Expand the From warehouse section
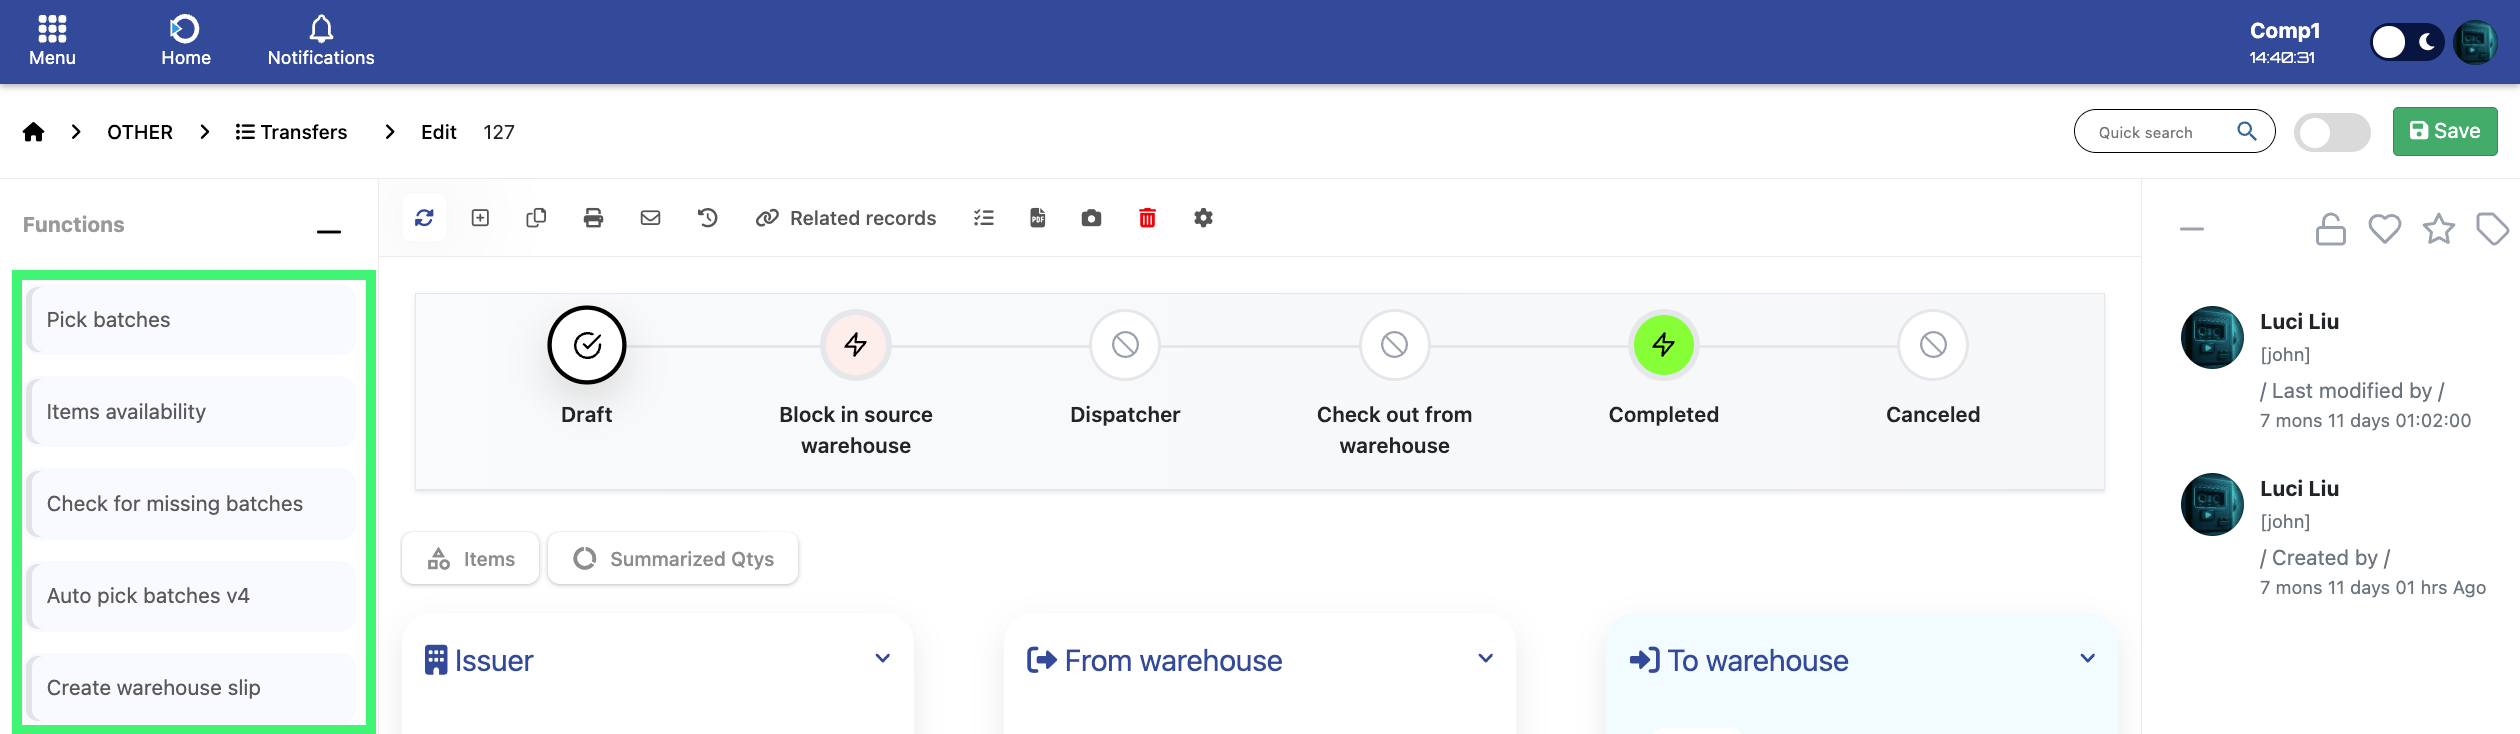This screenshot has height=734, width=2520. click(x=1485, y=658)
